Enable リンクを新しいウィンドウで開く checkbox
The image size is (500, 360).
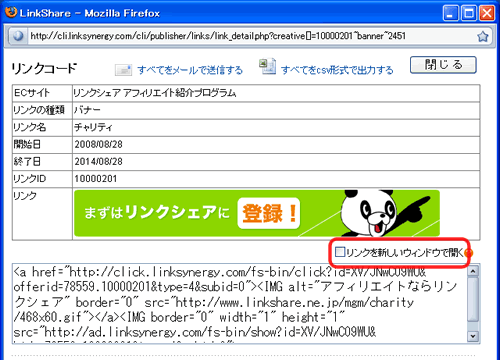[340, 252]
